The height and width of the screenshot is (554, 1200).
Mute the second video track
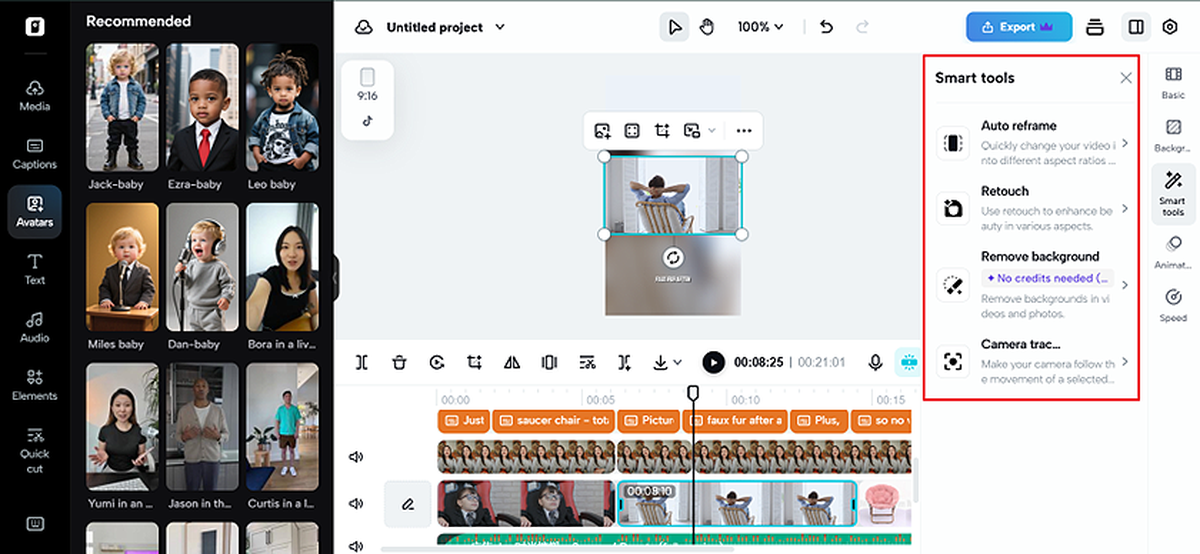[x=356, y=504]
